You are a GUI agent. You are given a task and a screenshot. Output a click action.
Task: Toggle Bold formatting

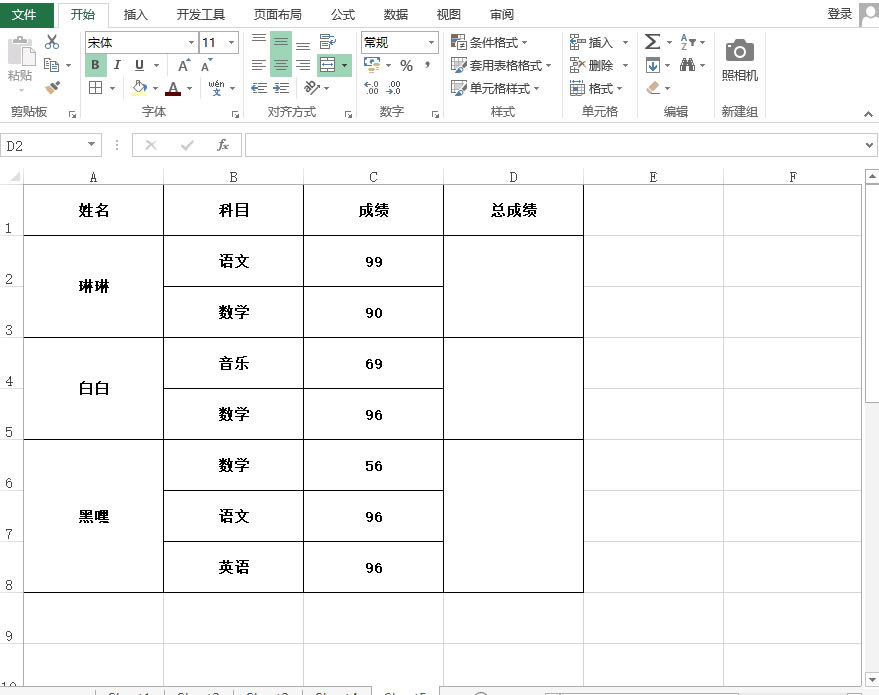tap(95, 64)
